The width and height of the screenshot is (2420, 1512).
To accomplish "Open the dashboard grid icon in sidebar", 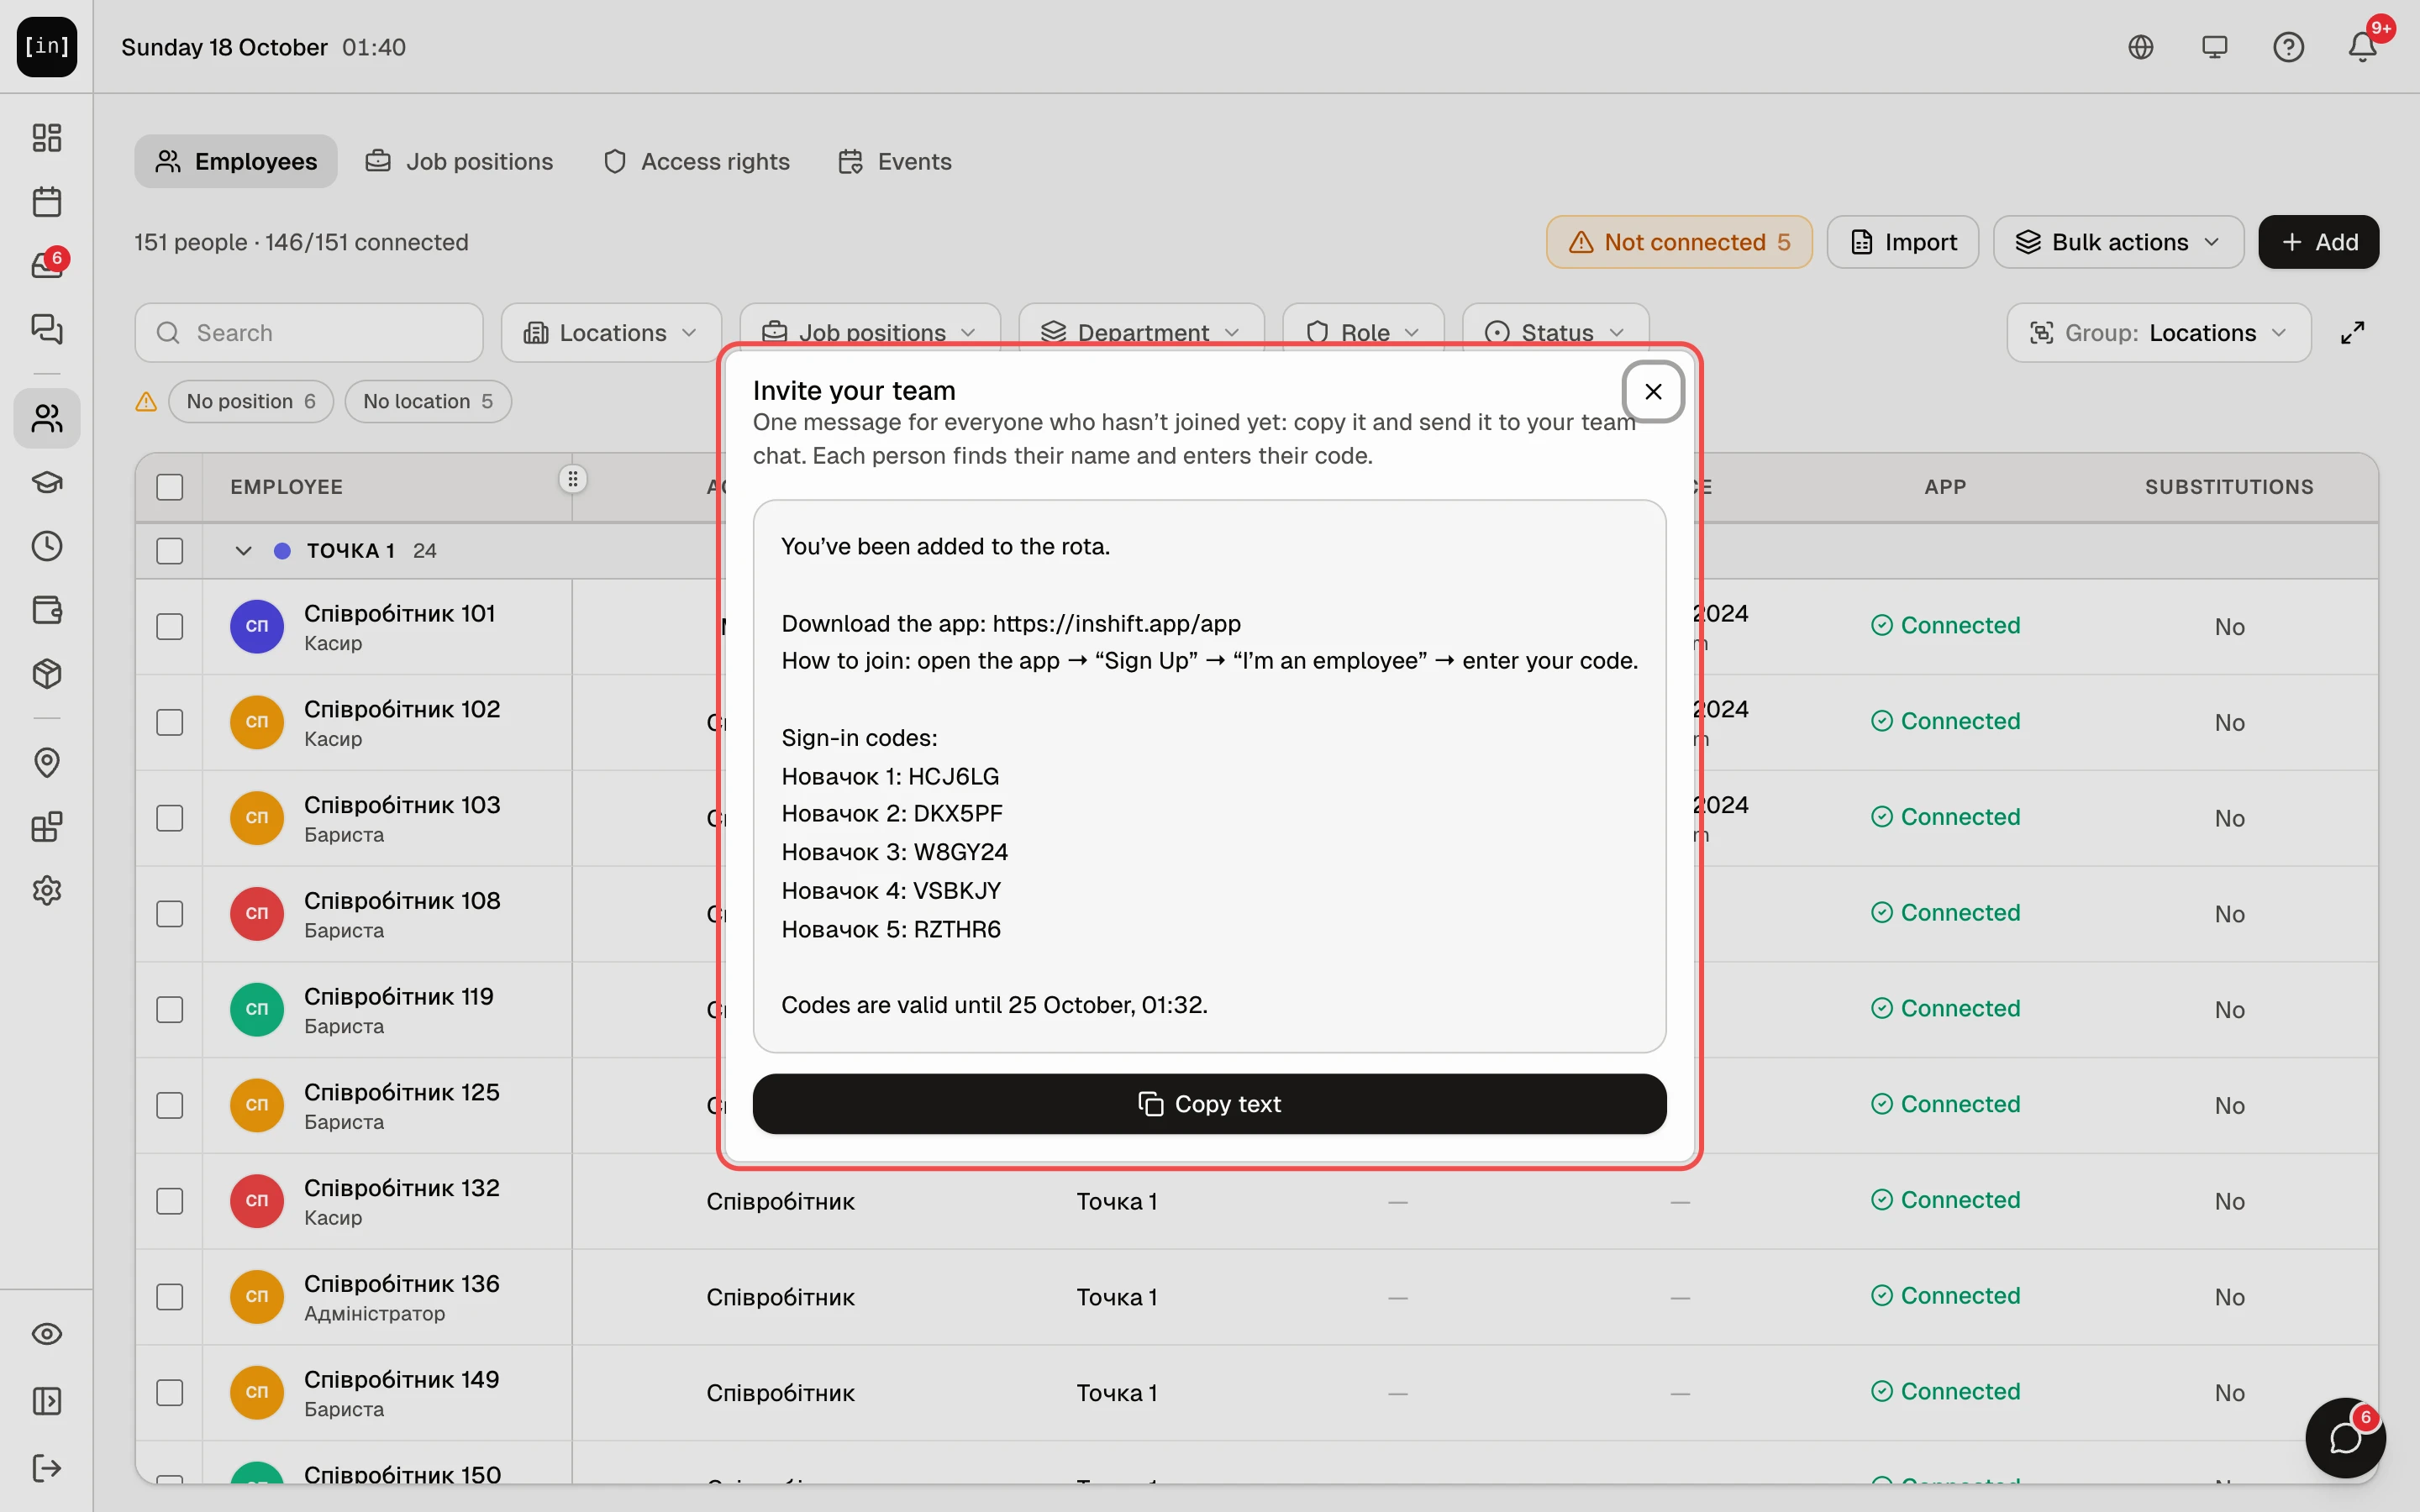I will coord(47,137).
